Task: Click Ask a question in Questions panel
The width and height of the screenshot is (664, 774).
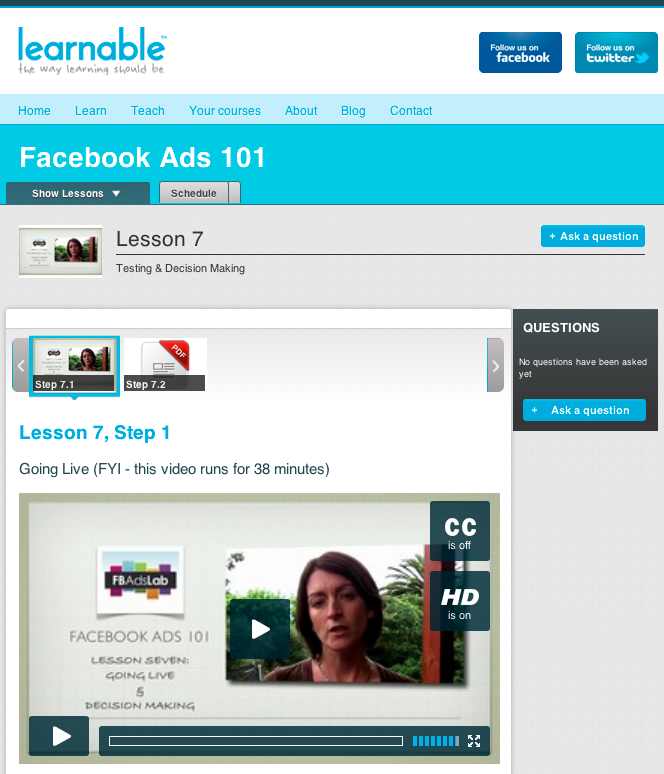Action: pos(585,410)
